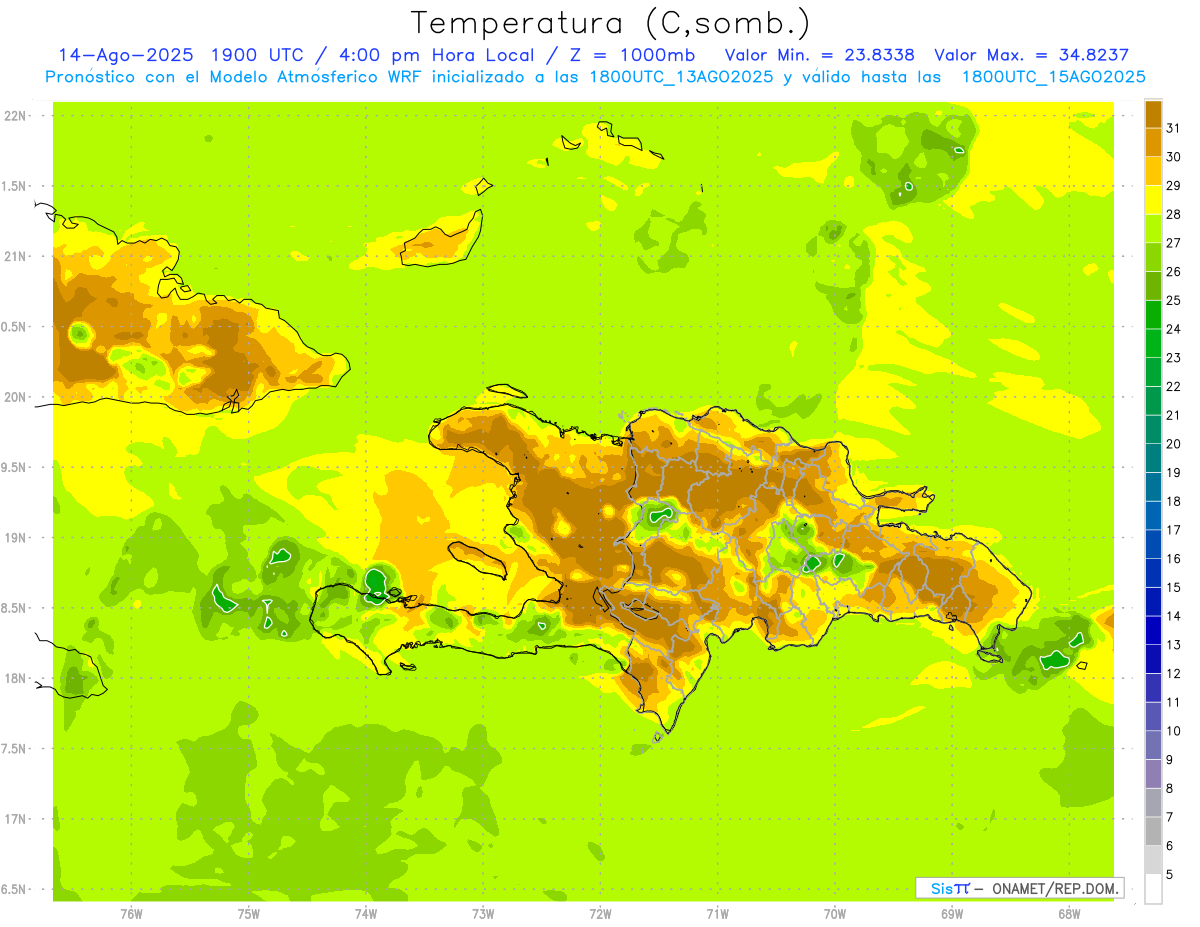This screenshot has width=1200, height=927.
Task: Click the colorbar value '20'
Action: click(x=1174, y=443)
